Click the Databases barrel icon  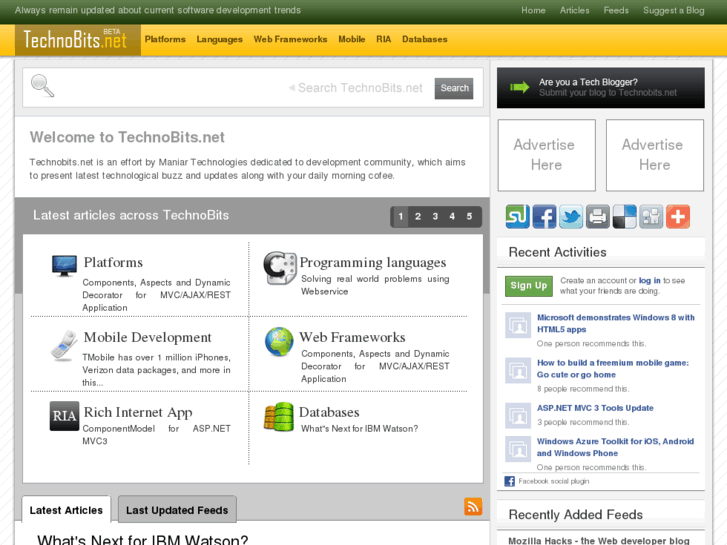pos(279,417)
